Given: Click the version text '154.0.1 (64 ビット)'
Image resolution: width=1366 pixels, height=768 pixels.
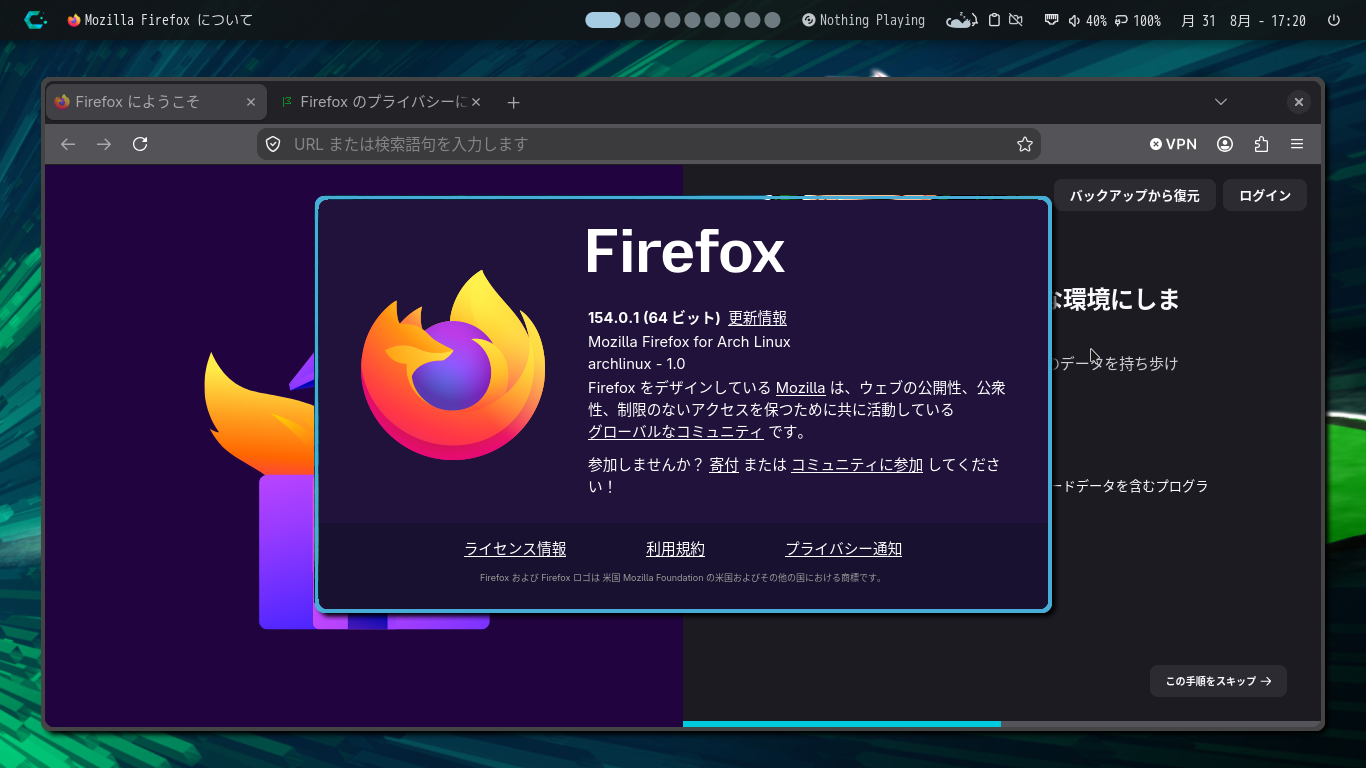Looking at the screenshot, I should (x=654, y=318).
